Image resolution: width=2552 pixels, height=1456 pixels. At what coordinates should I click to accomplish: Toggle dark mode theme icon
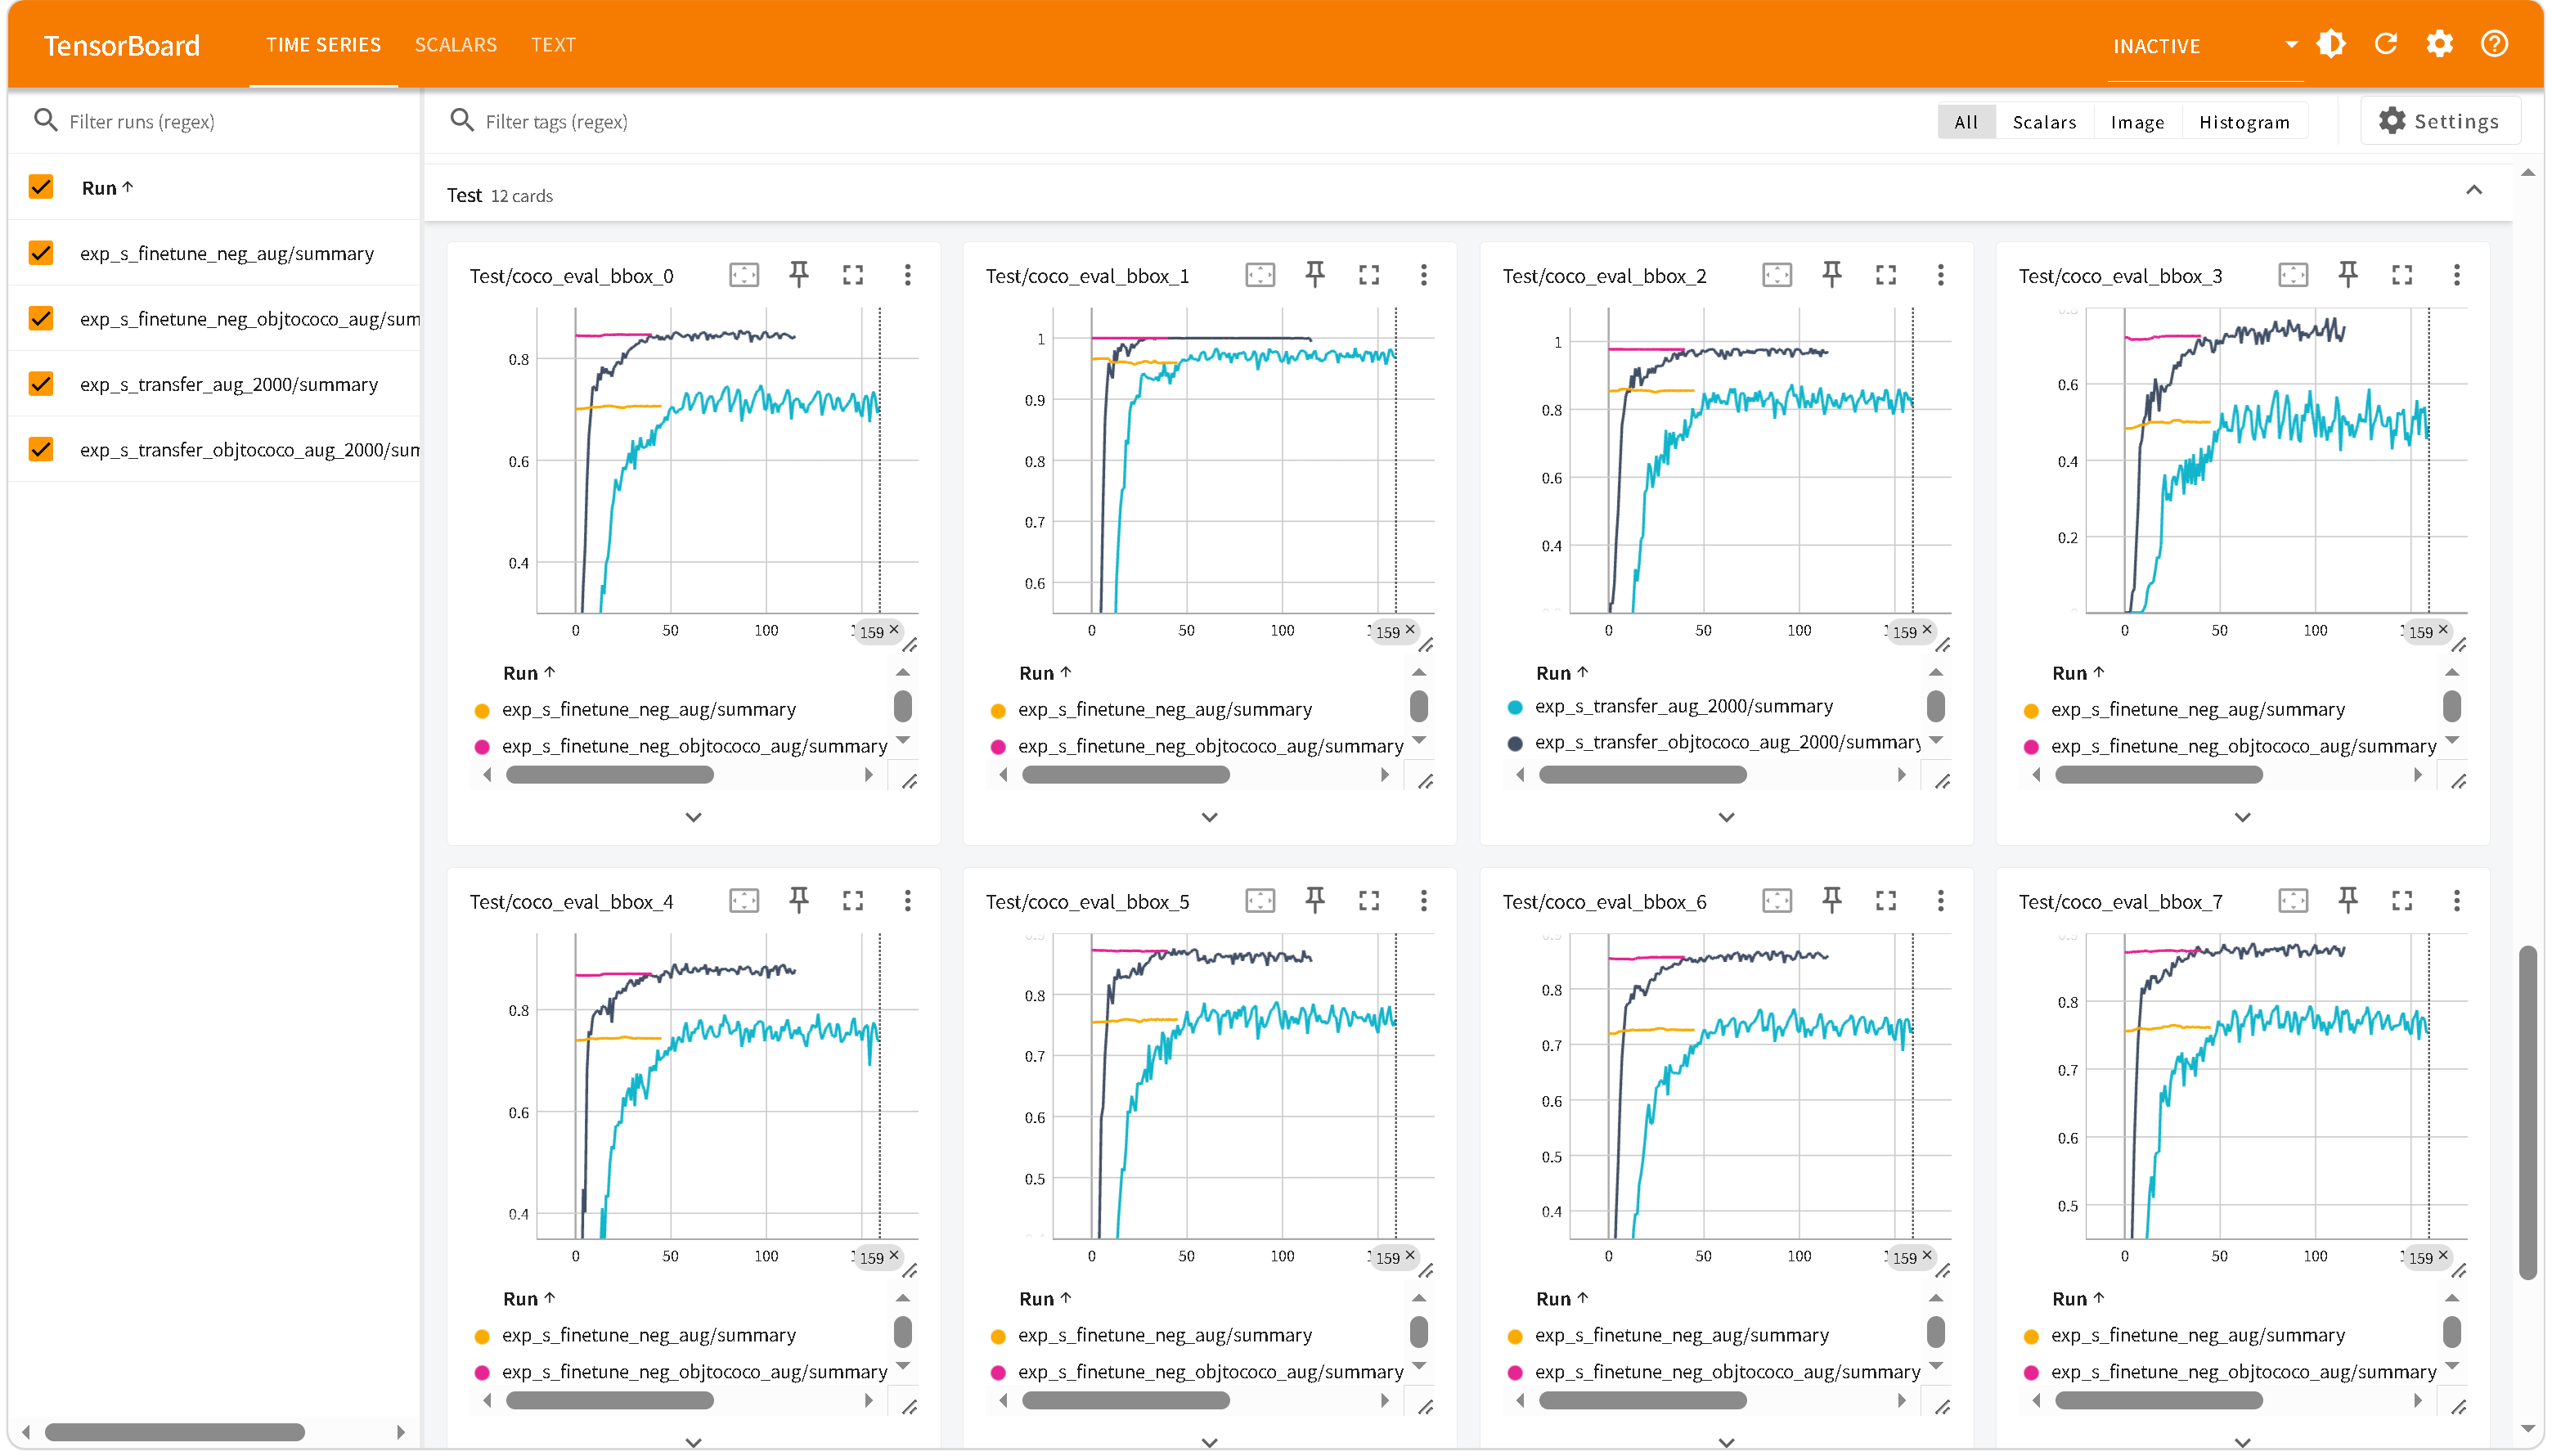(2330, 44)
